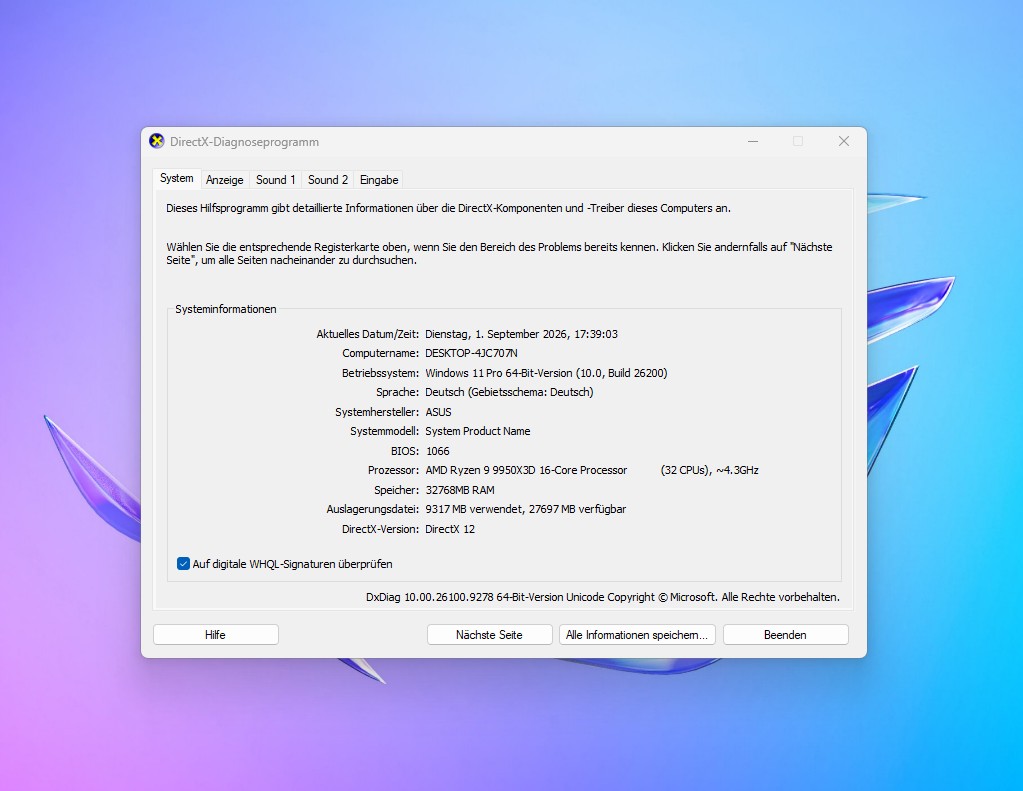Click the System Product Name value
Image resolution: width=1023 pixels, height=791 pixels.
[478, 431]
